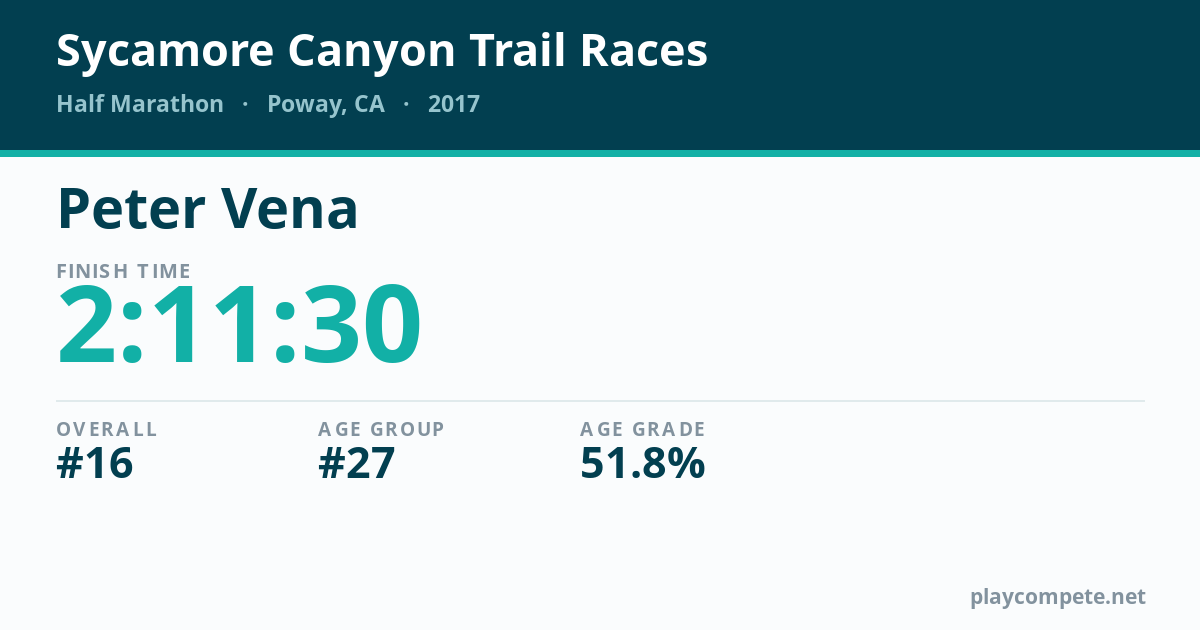This screenshot has height=630, width=1200.
Task: Click the FINISH TIME label
Action: [x=124, y=271]
